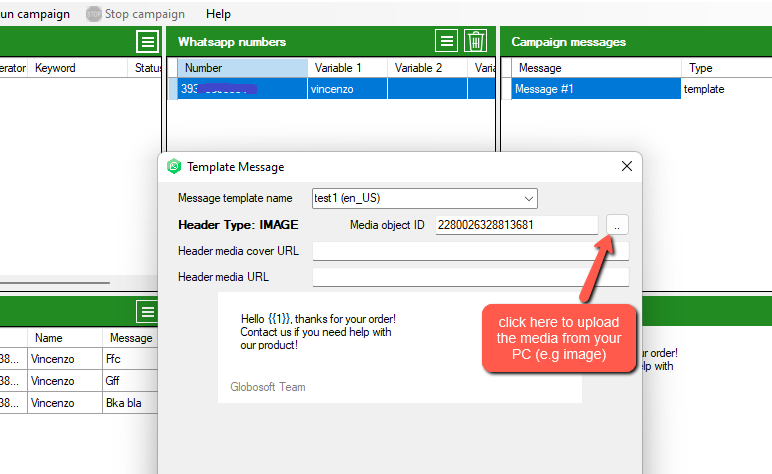Viewport: 772px width, 474px height.
Task: Click the '..' media upload browse button
Action: point(617,225)
